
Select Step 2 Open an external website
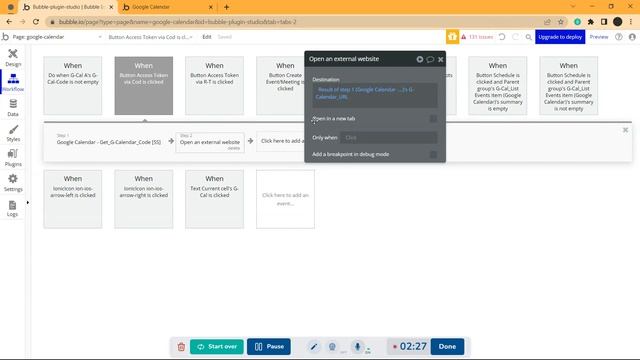click(x=210, y=142)
